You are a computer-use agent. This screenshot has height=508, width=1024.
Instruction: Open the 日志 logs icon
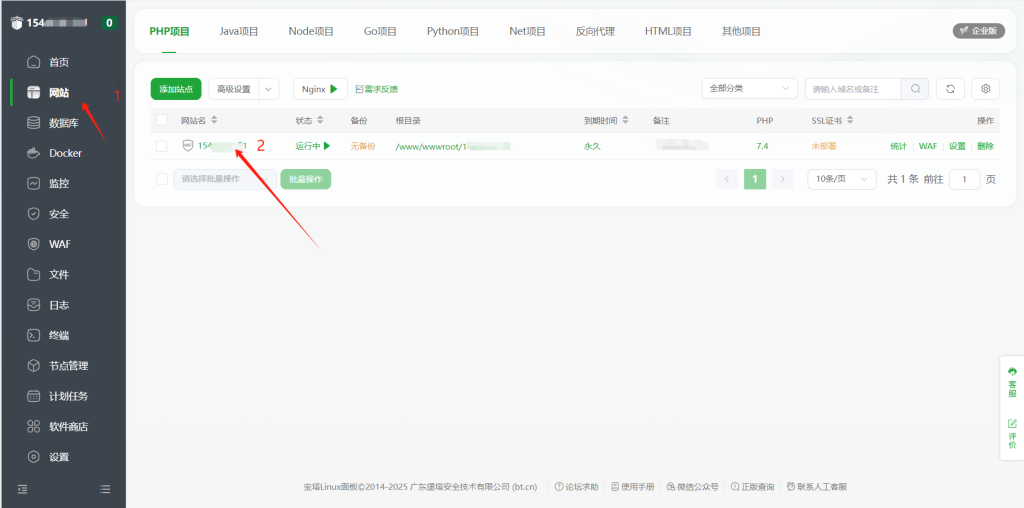pos(33,305)
